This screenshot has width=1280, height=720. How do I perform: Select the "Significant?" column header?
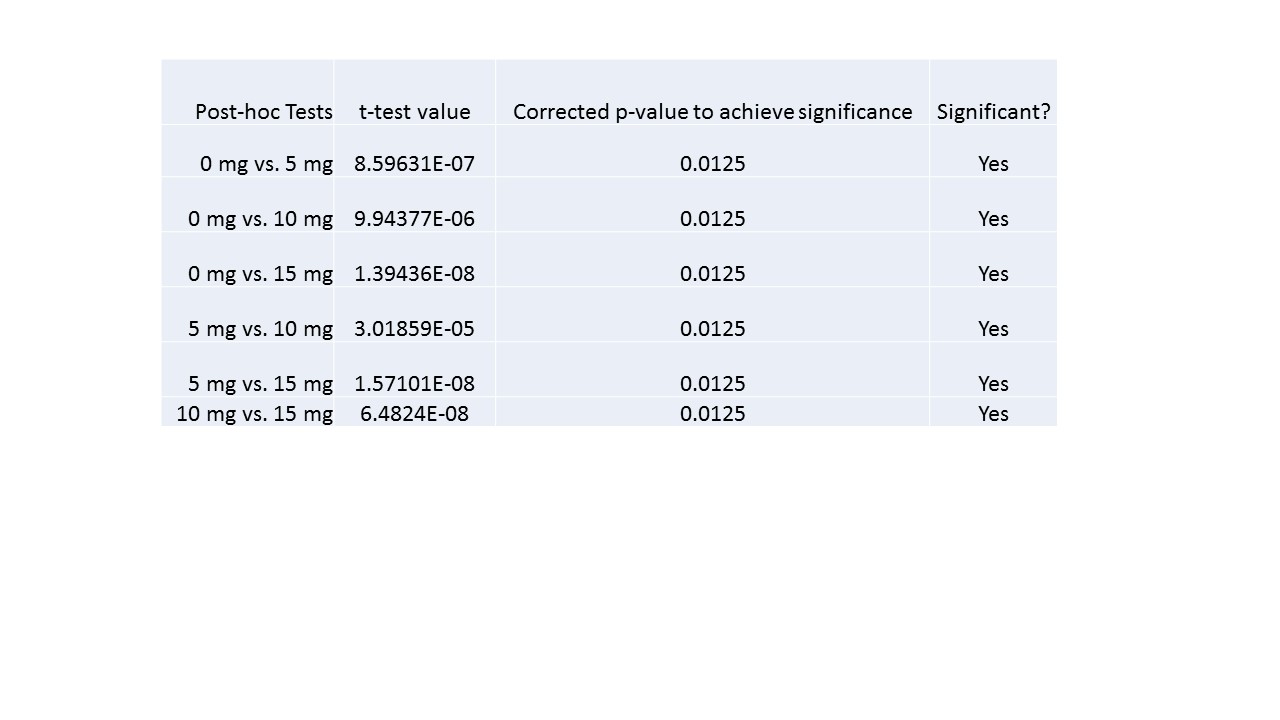coord(993,112)
